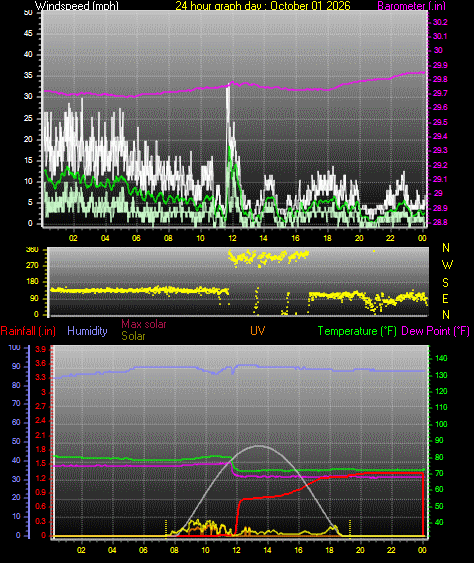Click the 0.3 rainfall axis value

[41, 521]
